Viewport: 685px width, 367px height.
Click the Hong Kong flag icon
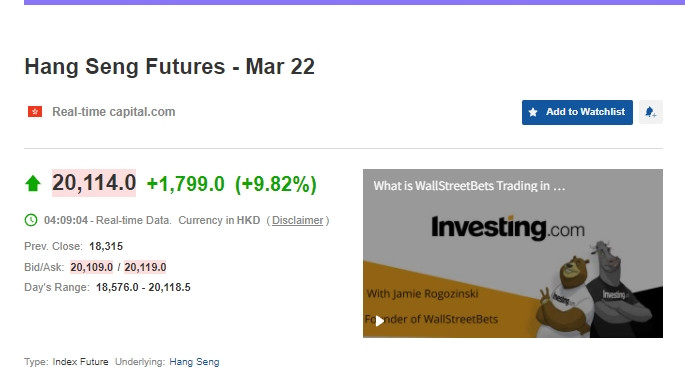tap(35, 112)
